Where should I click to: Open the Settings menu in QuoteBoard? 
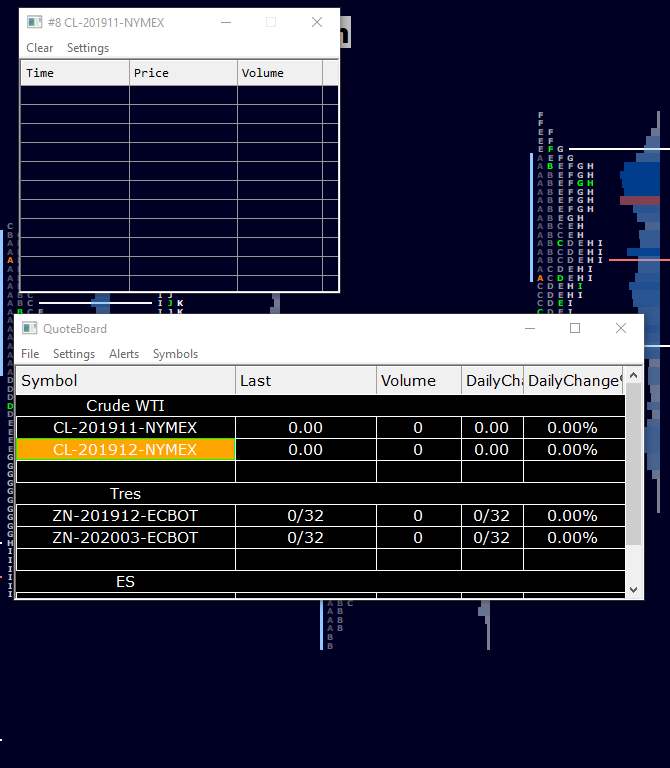74,354
